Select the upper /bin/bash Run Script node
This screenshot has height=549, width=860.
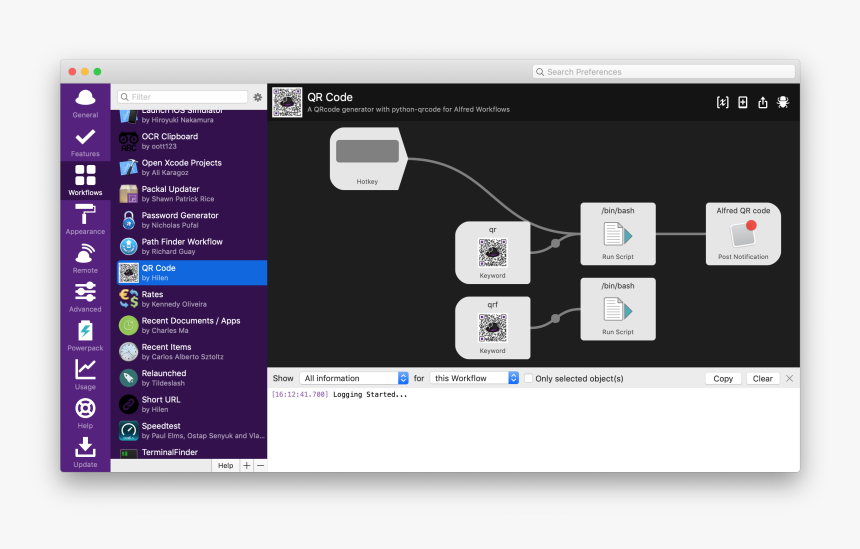[618, 234]
